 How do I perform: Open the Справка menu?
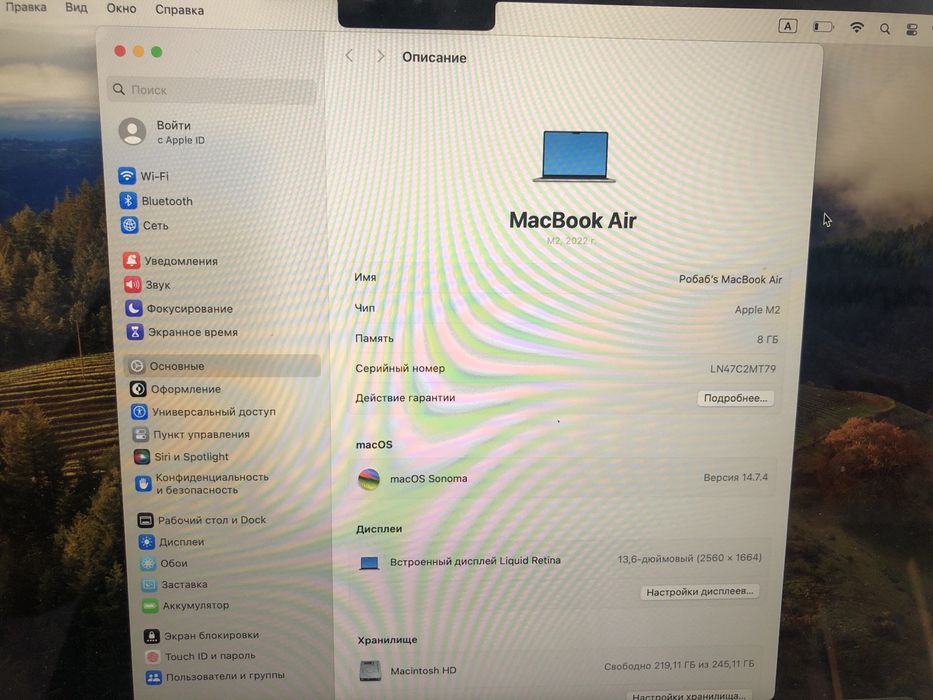point(179,10)
